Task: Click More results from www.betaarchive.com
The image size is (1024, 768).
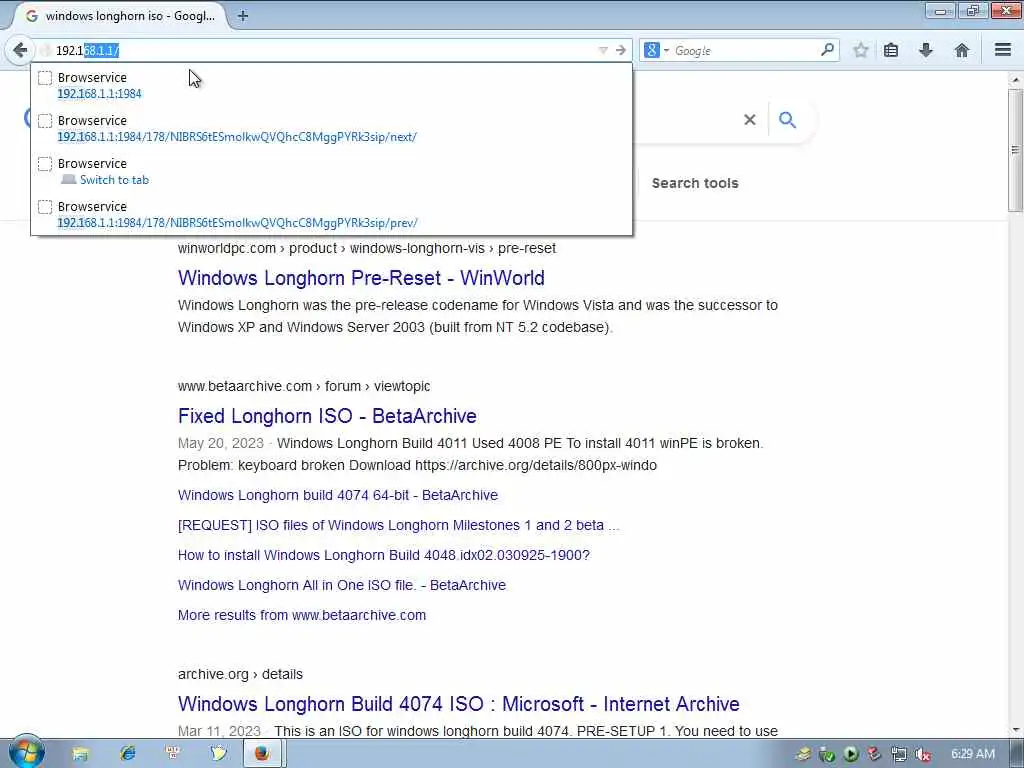Action: point(302,615)
